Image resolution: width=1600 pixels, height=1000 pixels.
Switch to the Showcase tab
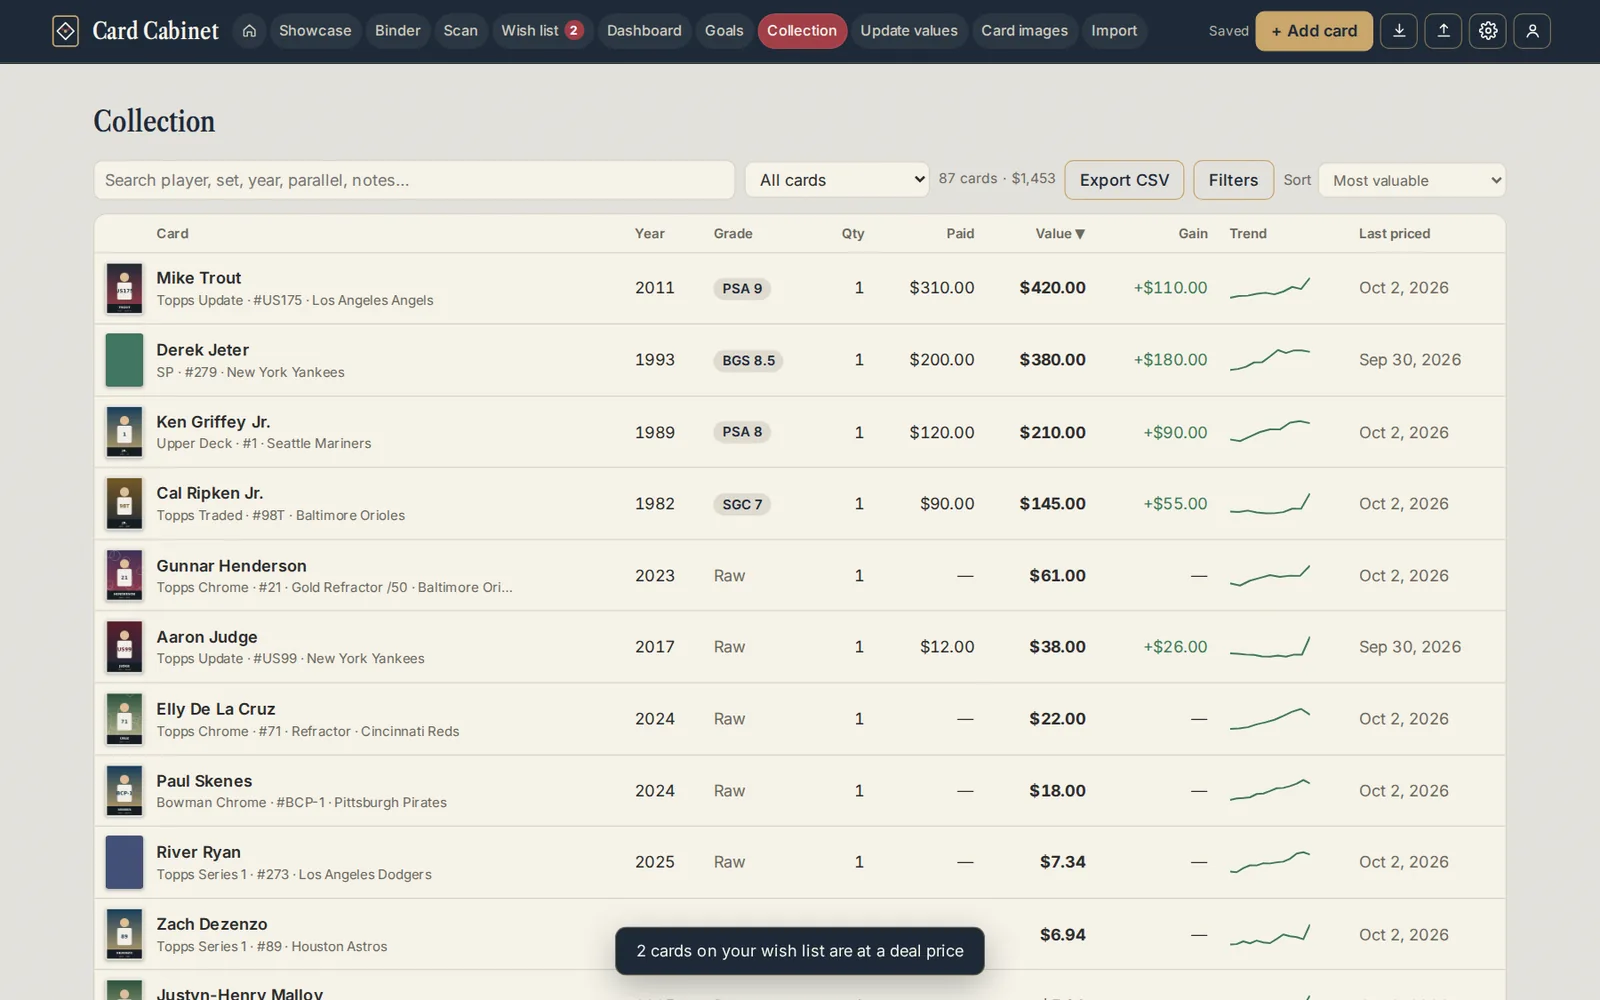tap(315, 31)
